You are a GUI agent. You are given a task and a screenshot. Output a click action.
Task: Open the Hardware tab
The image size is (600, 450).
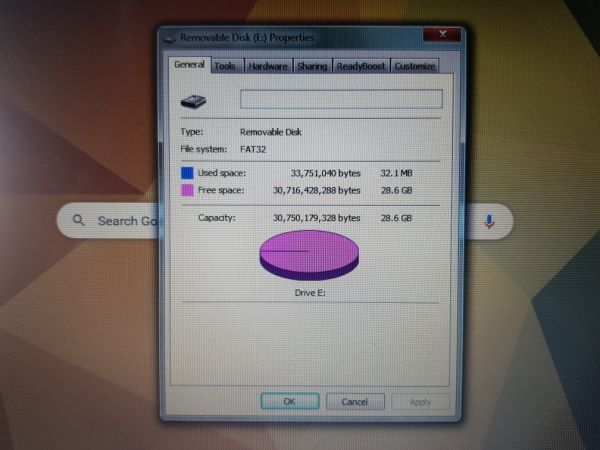pyautogui.click(x=268, y=66)
